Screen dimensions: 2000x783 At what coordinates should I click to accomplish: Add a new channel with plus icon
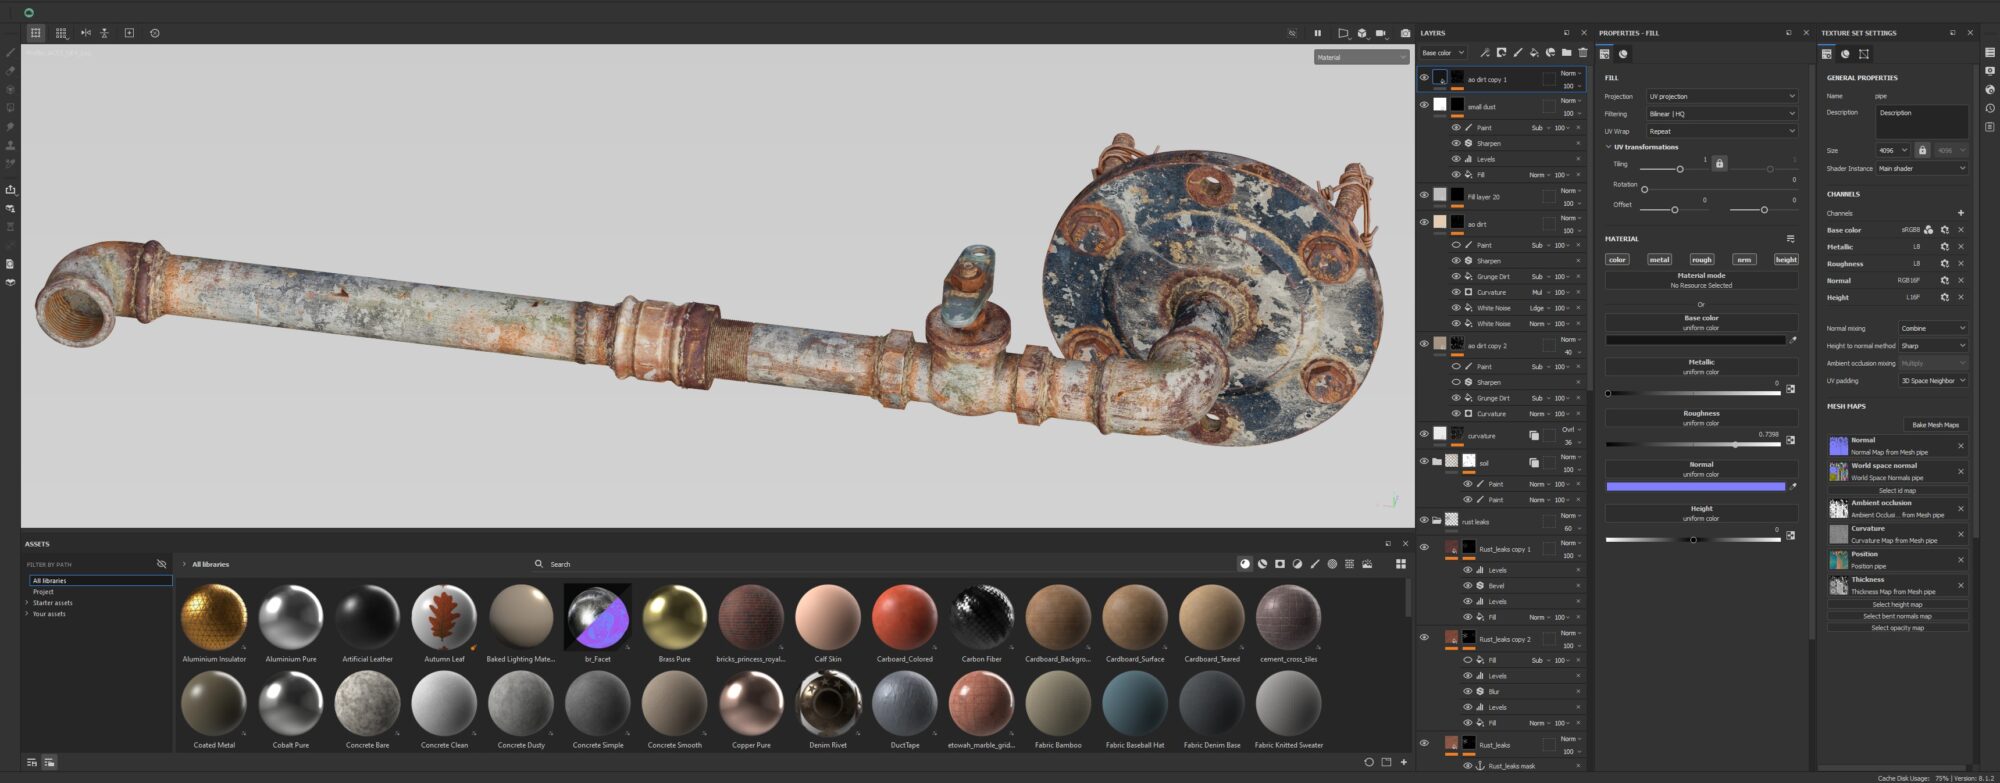(1960, 213)
